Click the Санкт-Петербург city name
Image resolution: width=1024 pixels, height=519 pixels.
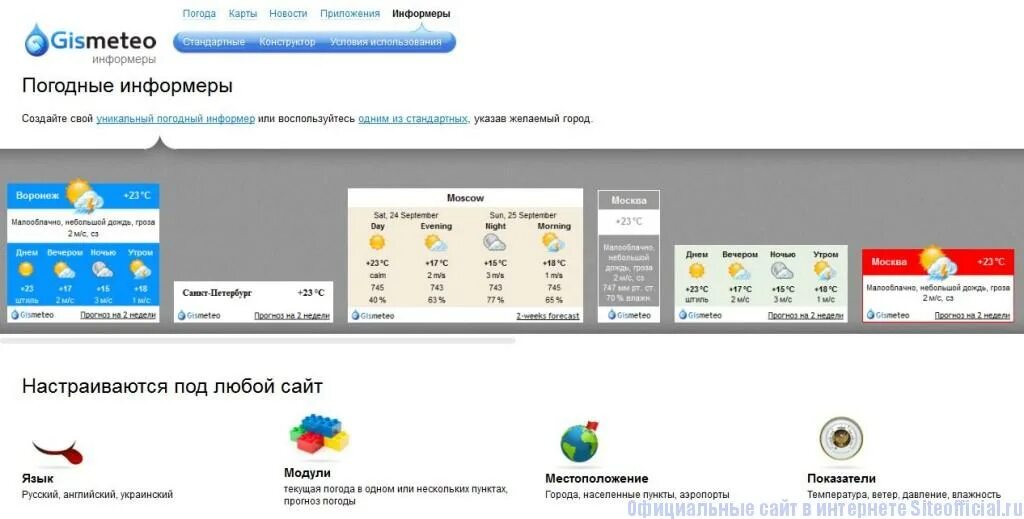pos(217,292)
